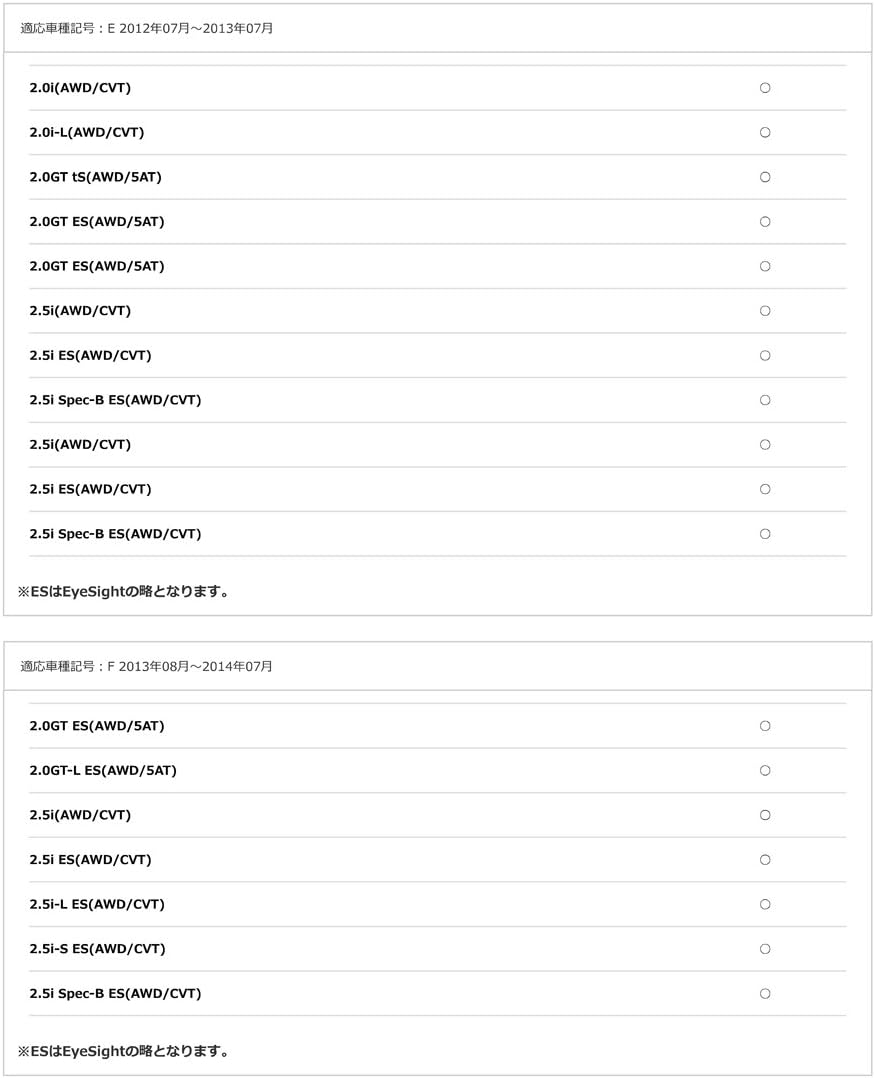Click the 2.0GT-L ES(AWD/5AT) model name
Image resolution: width=875 pixels, height=1078 pixels.
click(103, 771)
